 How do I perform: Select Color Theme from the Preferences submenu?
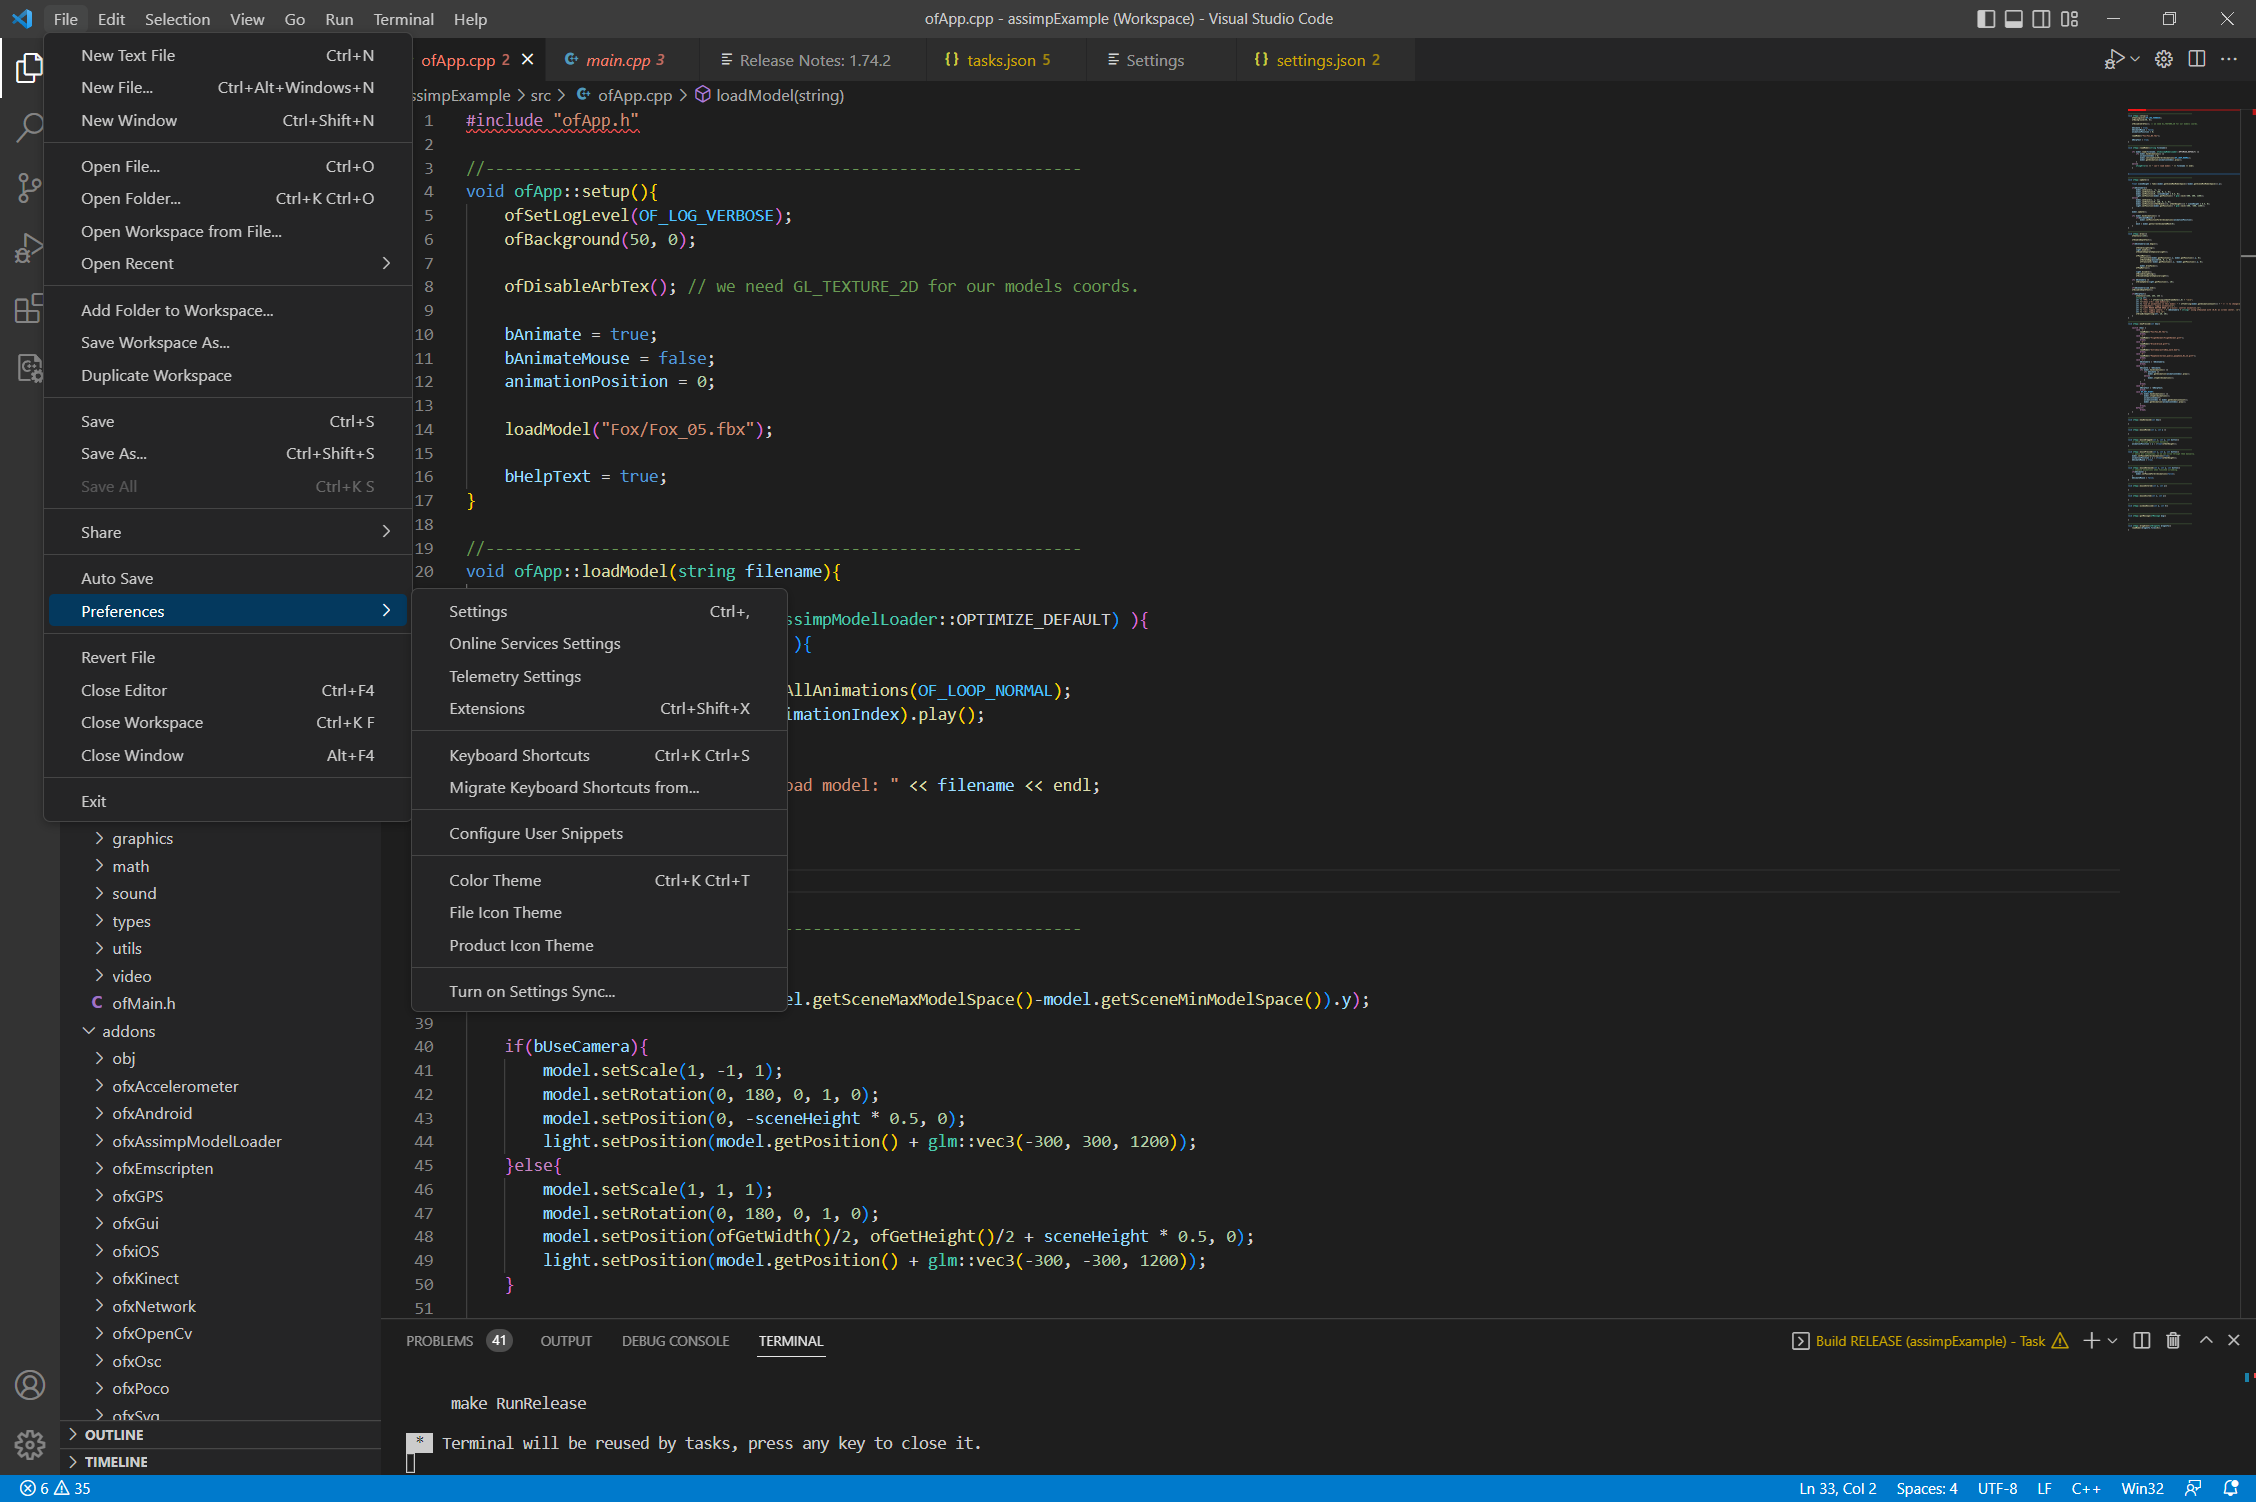(x=495, y=880)
